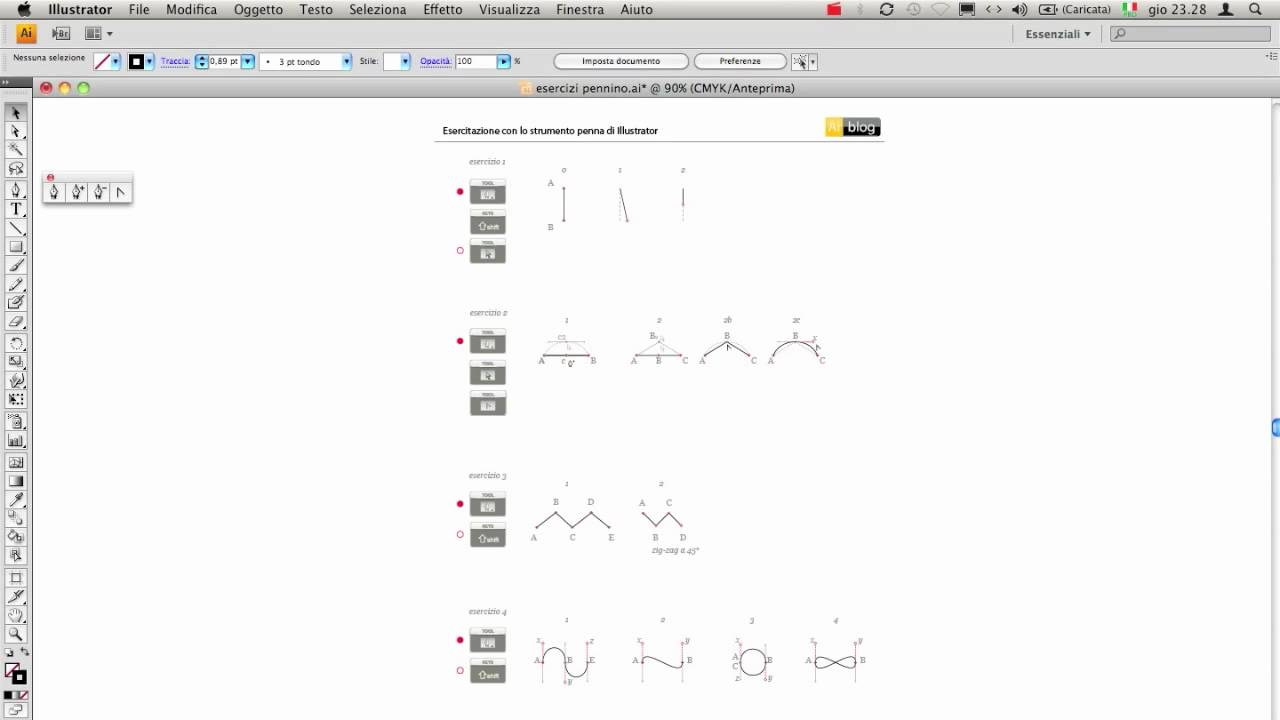Open the stroke color dropdown in control bar
This screenshot has height=720, width=1280.
(116, 62)
